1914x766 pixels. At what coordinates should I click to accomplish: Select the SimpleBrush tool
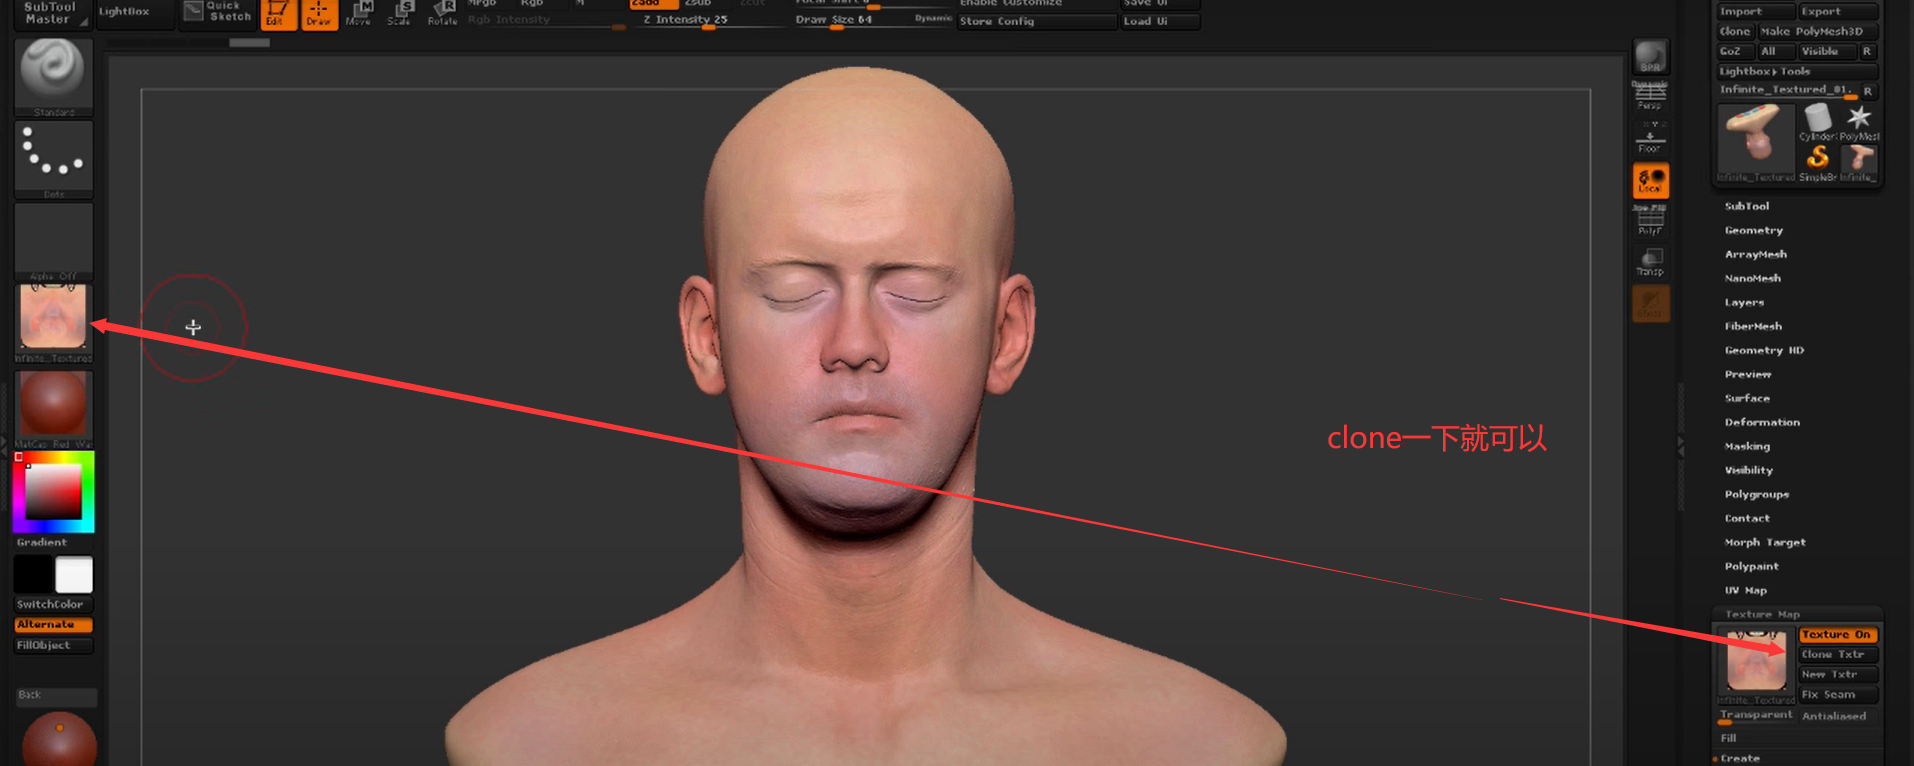(x=1817, y=163)
